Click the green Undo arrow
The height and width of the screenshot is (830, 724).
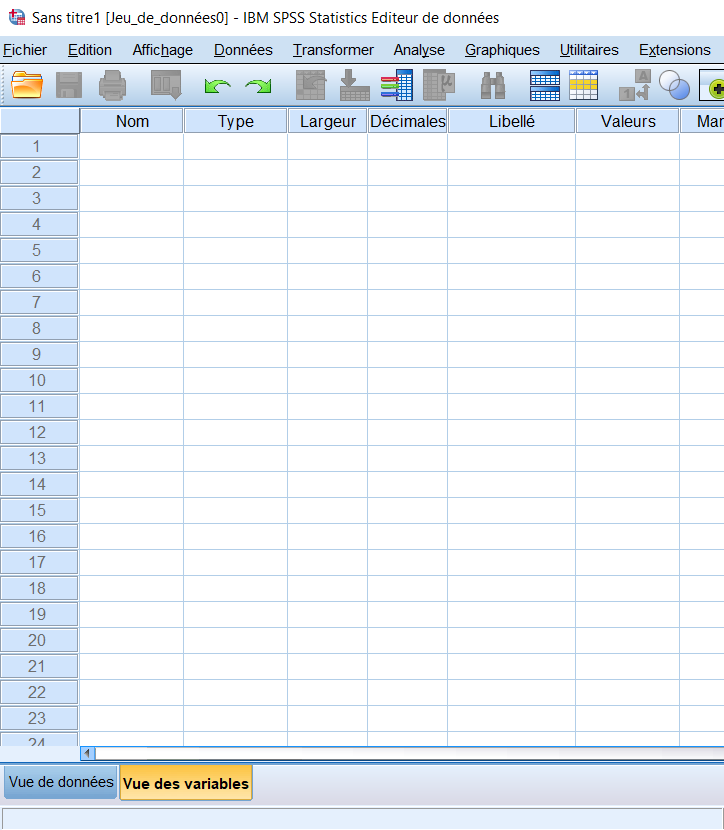tap(217, 86)
